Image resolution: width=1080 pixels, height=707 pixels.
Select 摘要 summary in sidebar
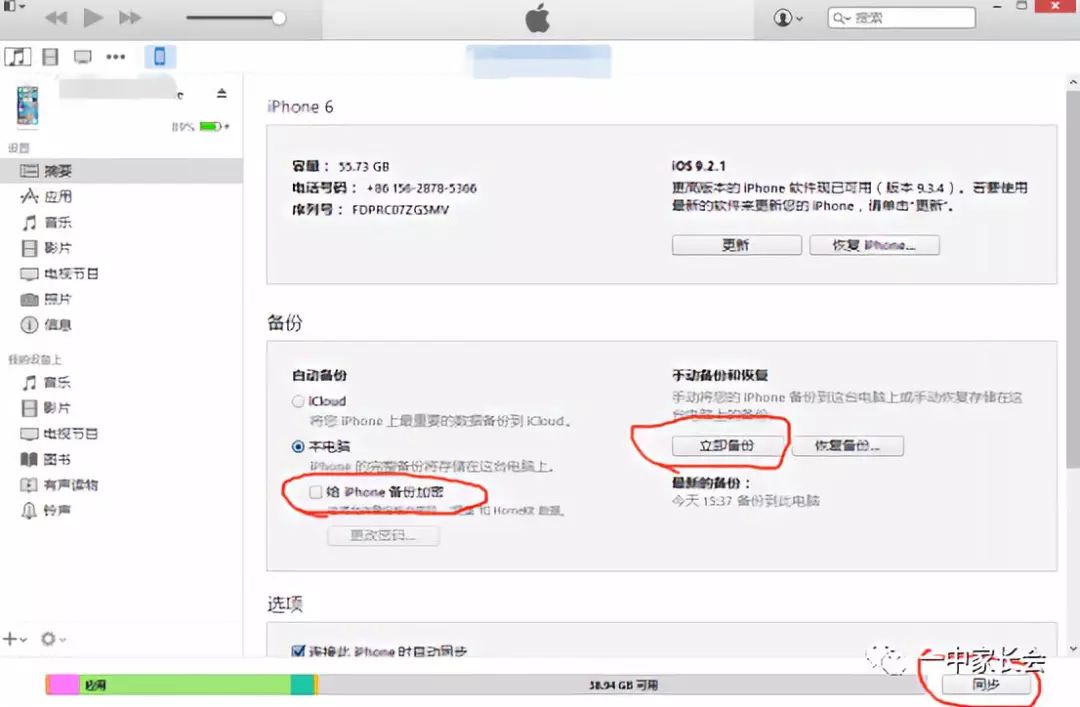(121, 171)
